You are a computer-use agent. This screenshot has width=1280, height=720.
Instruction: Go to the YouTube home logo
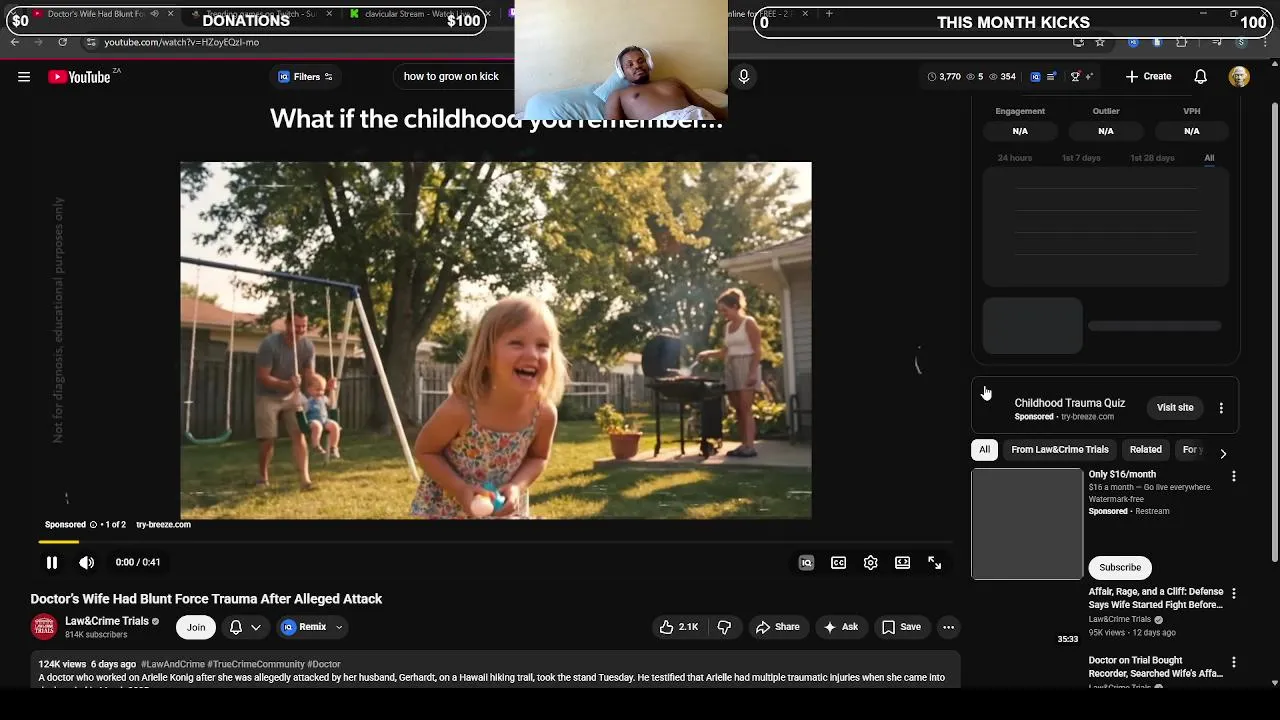[x=79, y=77]
